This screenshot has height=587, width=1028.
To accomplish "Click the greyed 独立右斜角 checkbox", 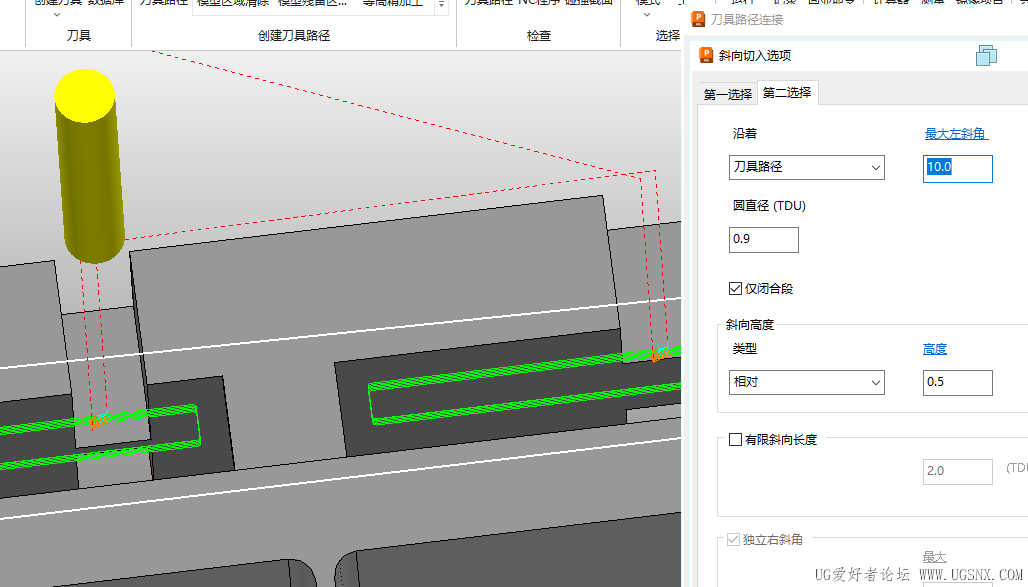I will coord(734,540).
